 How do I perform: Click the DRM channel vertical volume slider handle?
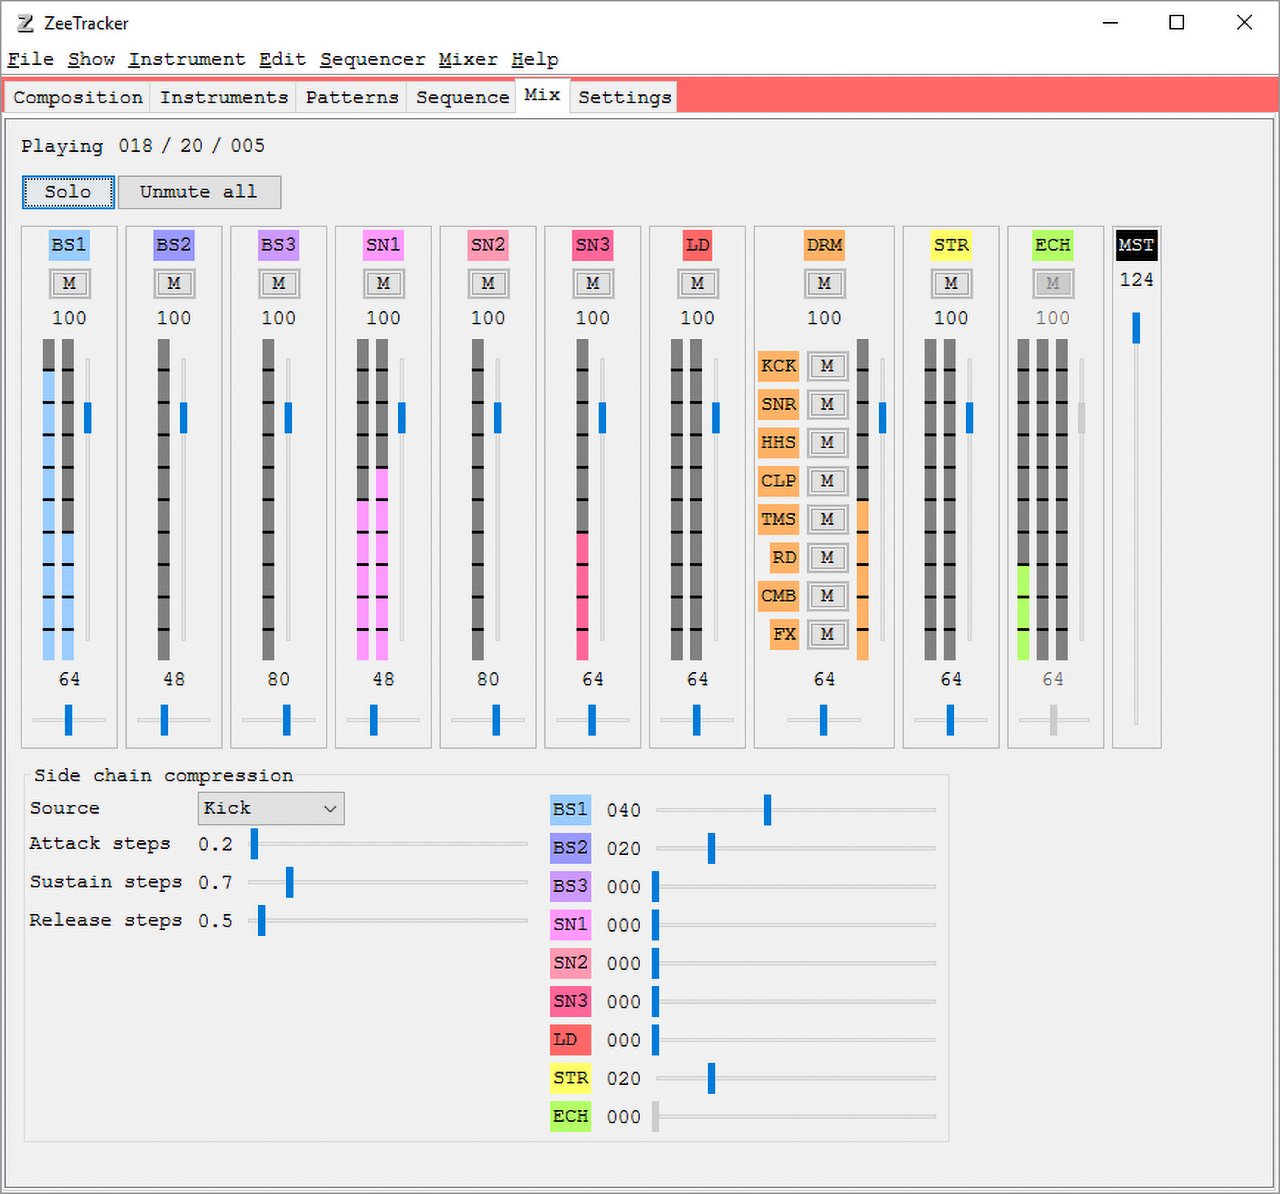tap(882, 417)
